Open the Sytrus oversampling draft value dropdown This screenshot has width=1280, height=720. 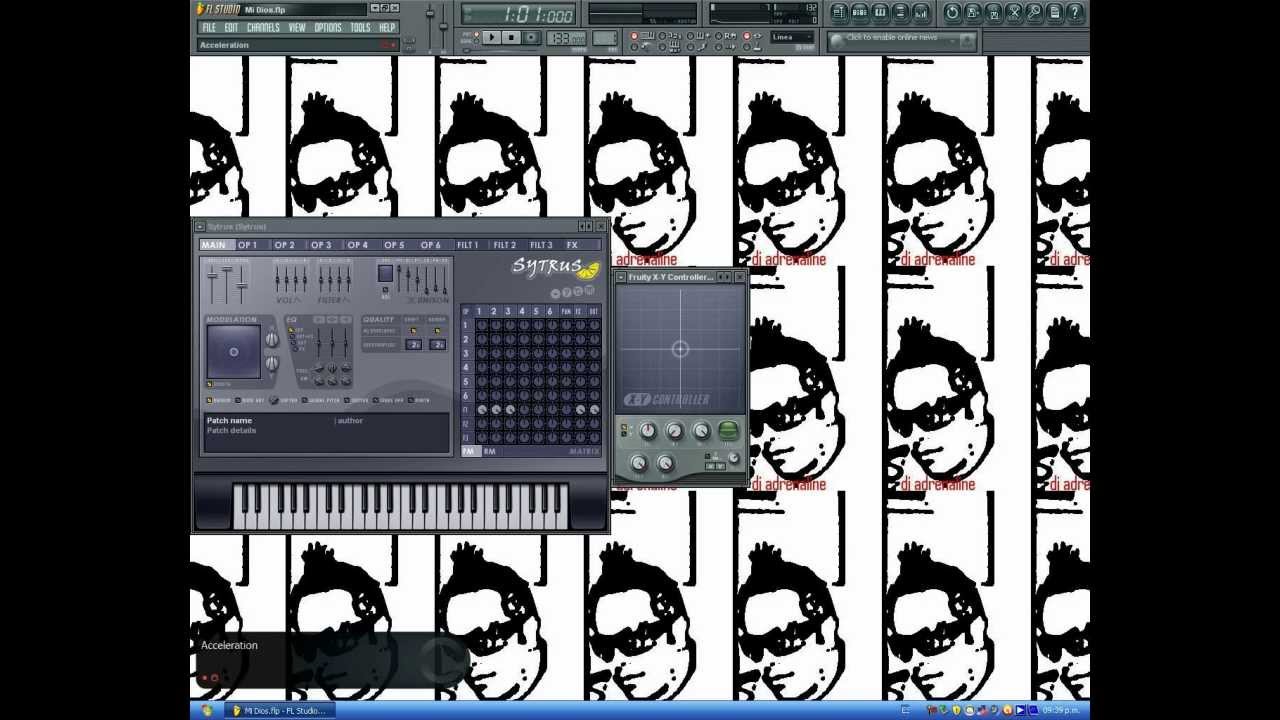(x=413, y=344)
